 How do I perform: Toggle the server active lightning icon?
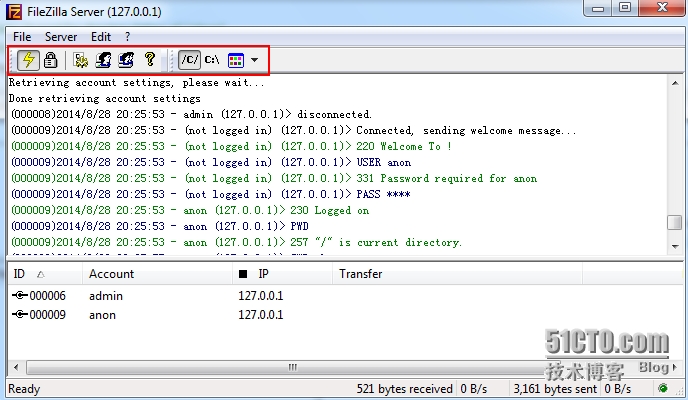point(28,60)
